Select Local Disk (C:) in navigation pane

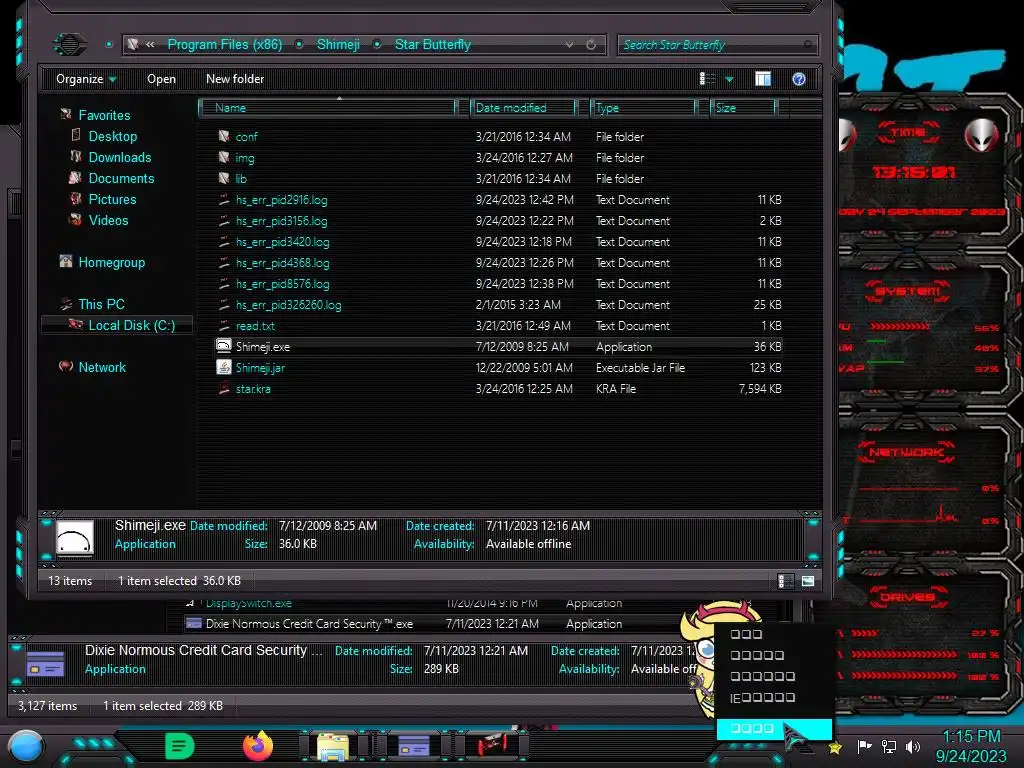coord(118,325)
